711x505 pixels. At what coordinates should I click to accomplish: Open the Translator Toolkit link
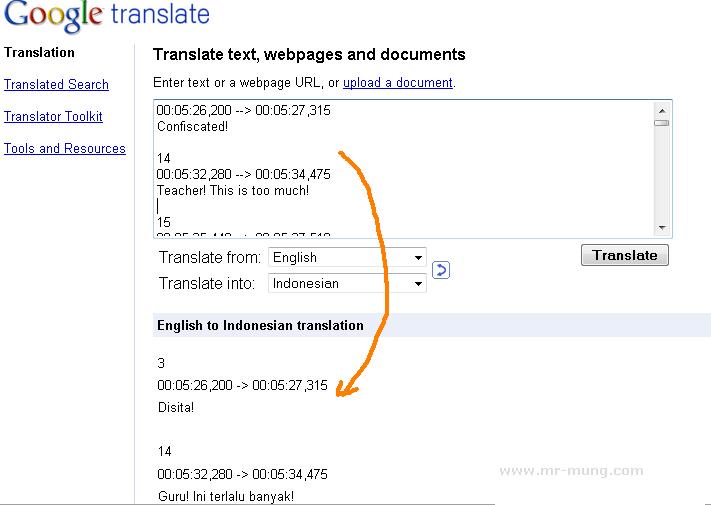click(x=53, y=117)
